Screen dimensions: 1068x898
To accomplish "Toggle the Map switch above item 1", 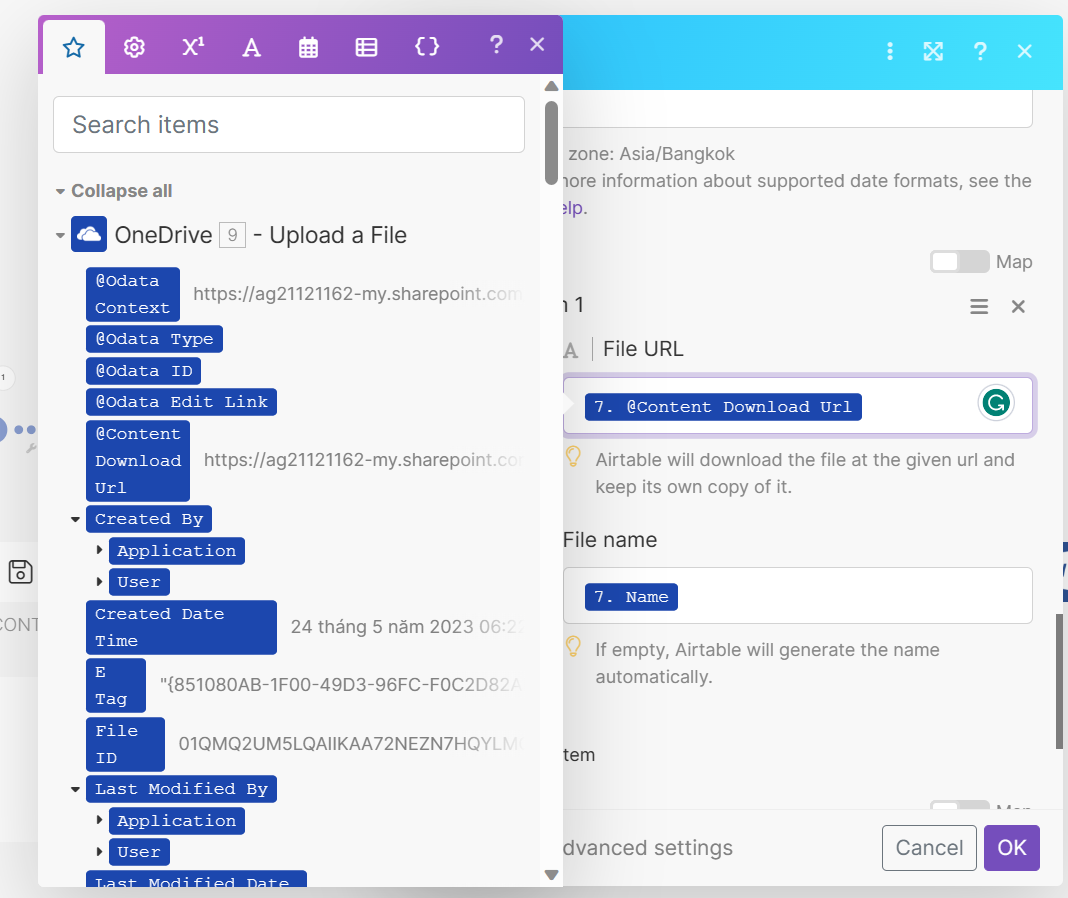I will tap(960, 262).
